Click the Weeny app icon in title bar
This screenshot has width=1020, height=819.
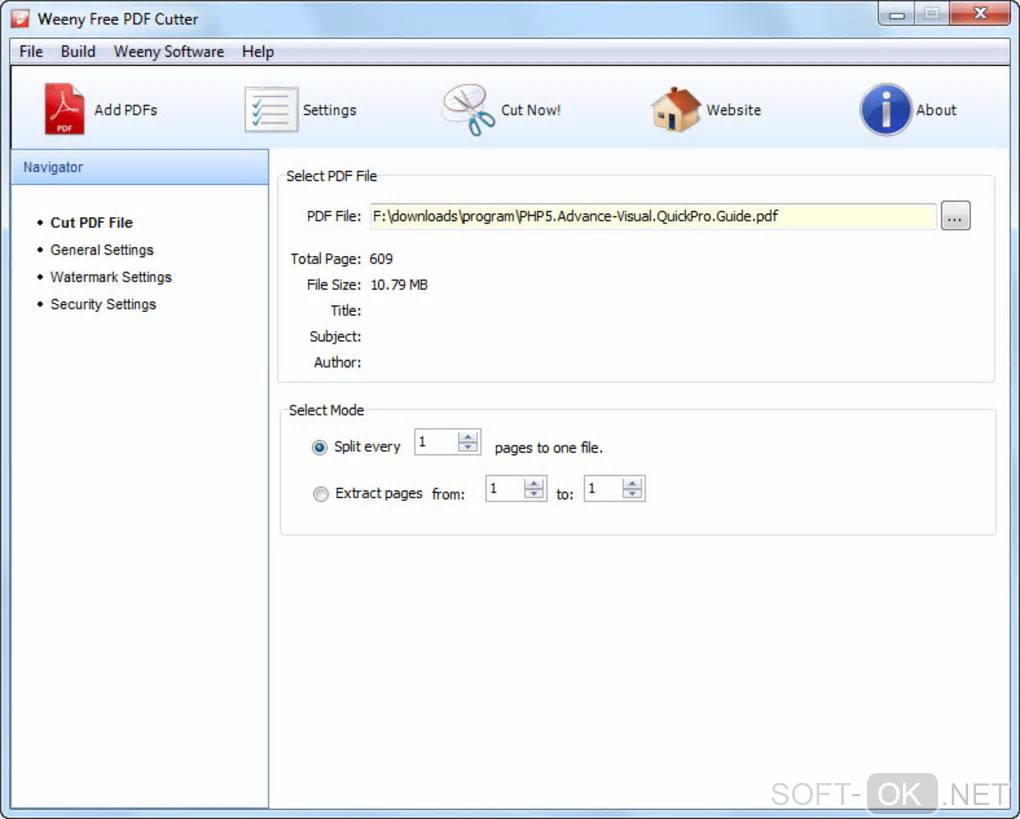click(x=20, y=18)
